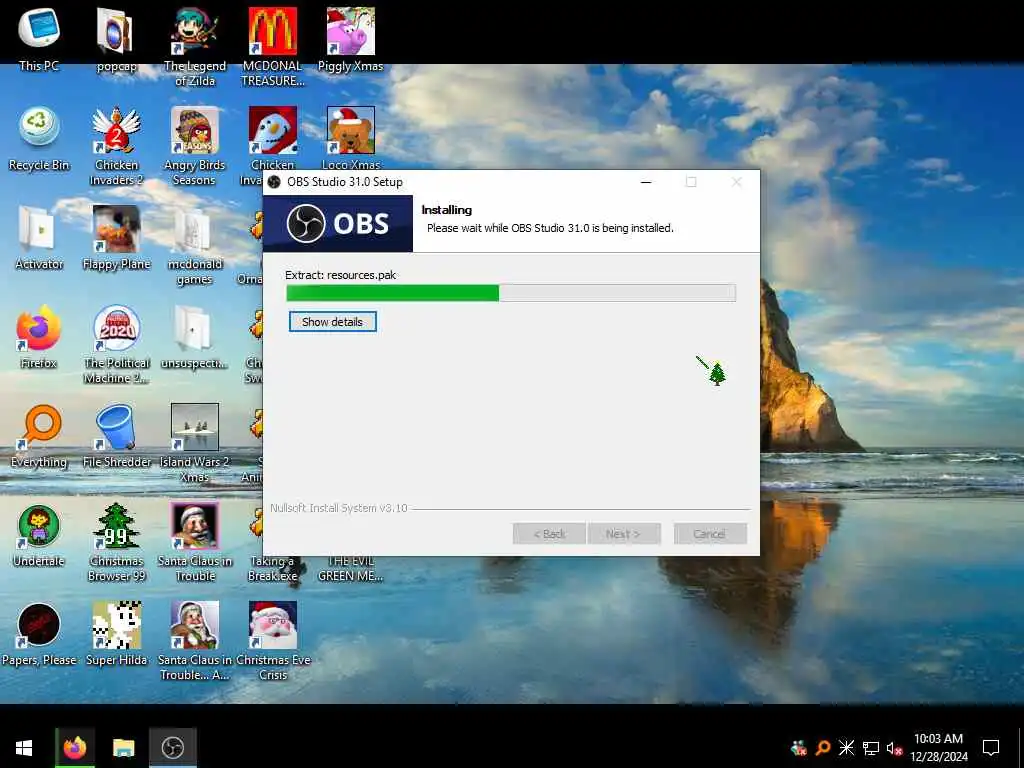Open the notification center icon
This screenshot has width=1024, height=768.
coord(991,748)
